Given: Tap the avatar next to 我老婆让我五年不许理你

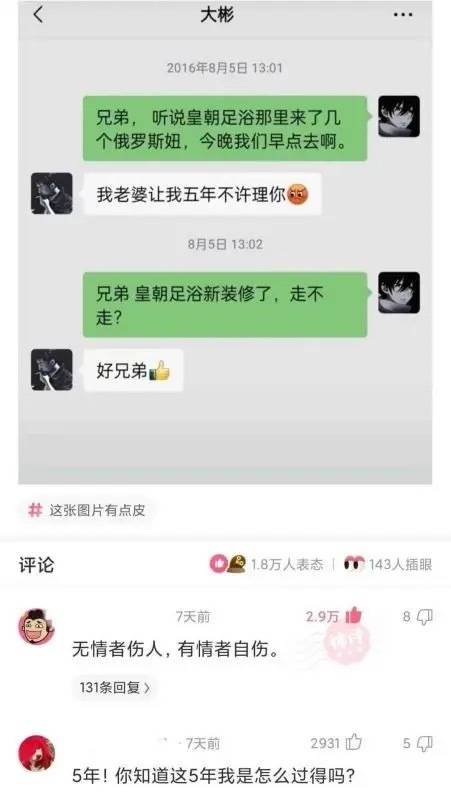Looking at the screenshot, I should [52, 193].
